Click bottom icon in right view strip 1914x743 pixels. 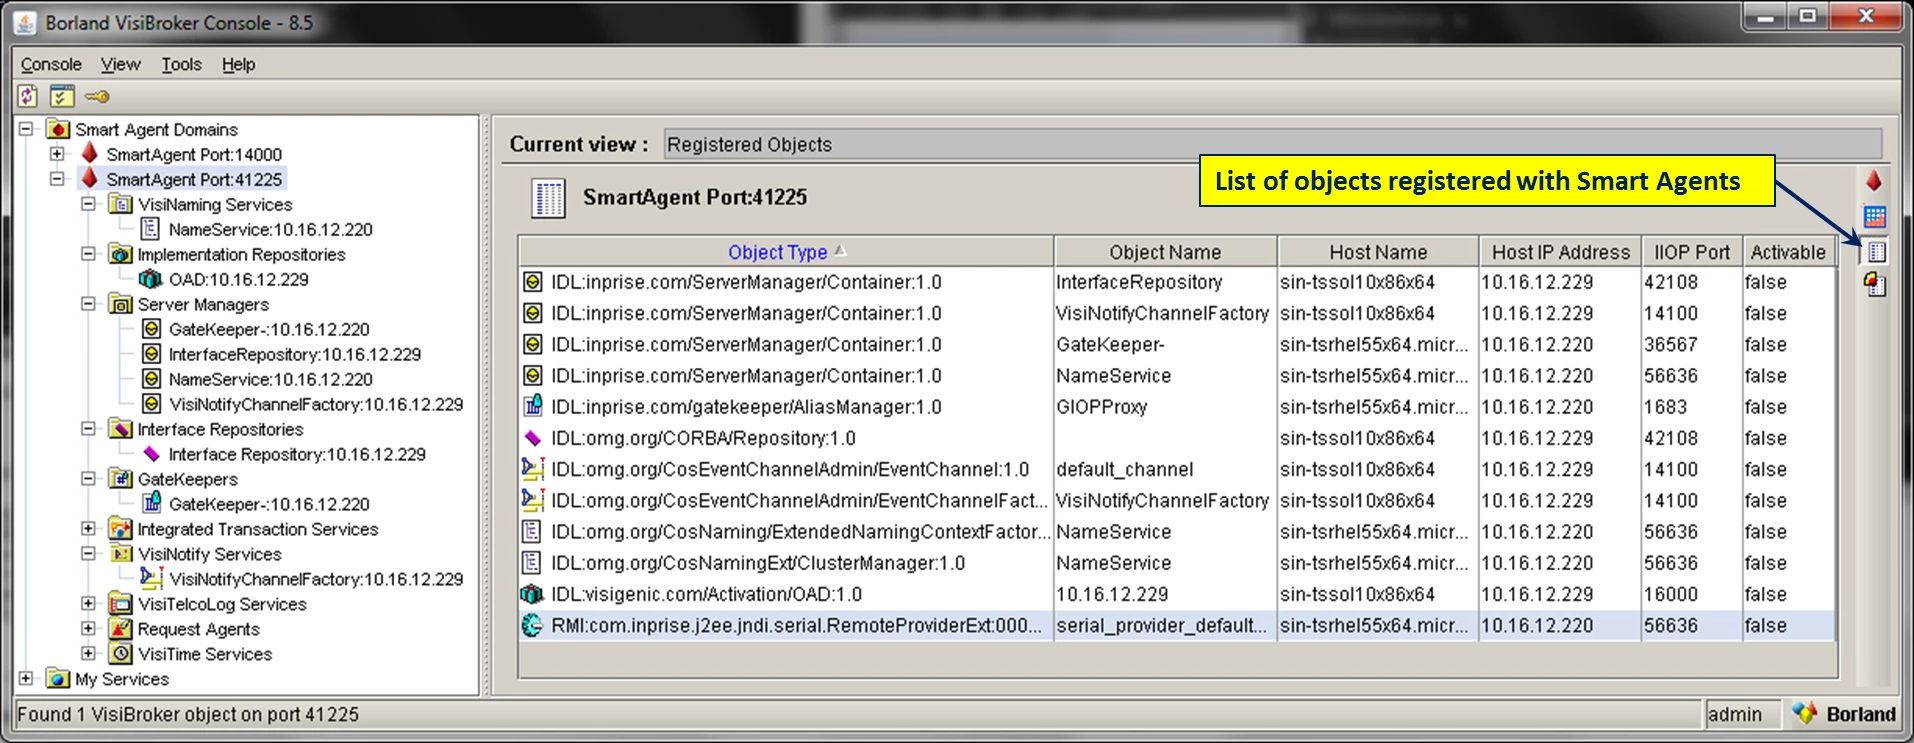click(1875, 285)
